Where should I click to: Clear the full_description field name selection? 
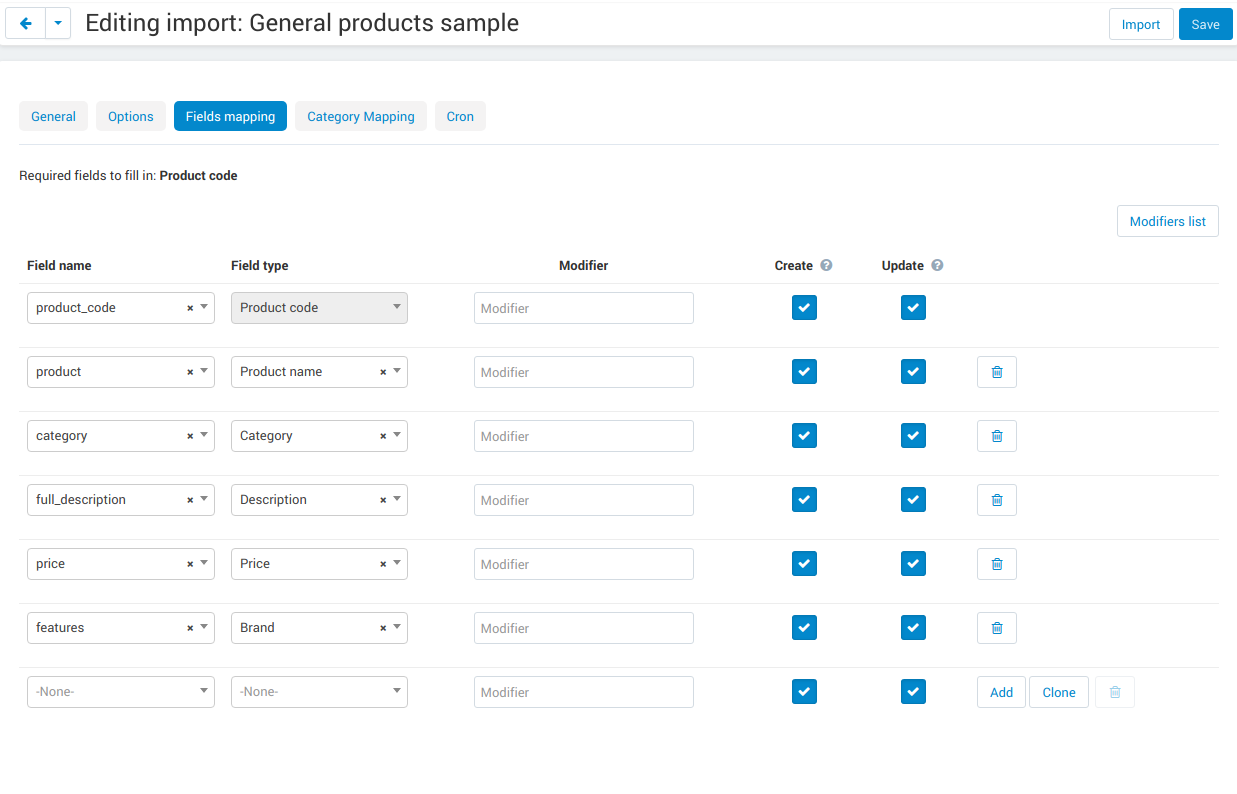pos(190,500)
